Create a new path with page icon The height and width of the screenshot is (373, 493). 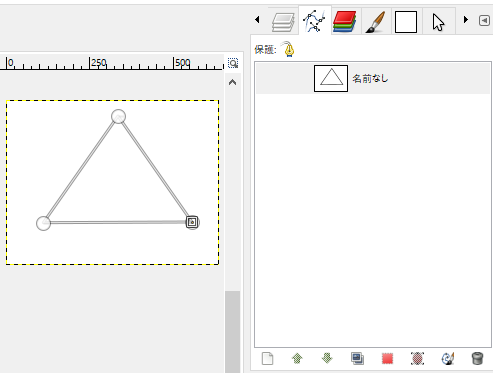267,359
